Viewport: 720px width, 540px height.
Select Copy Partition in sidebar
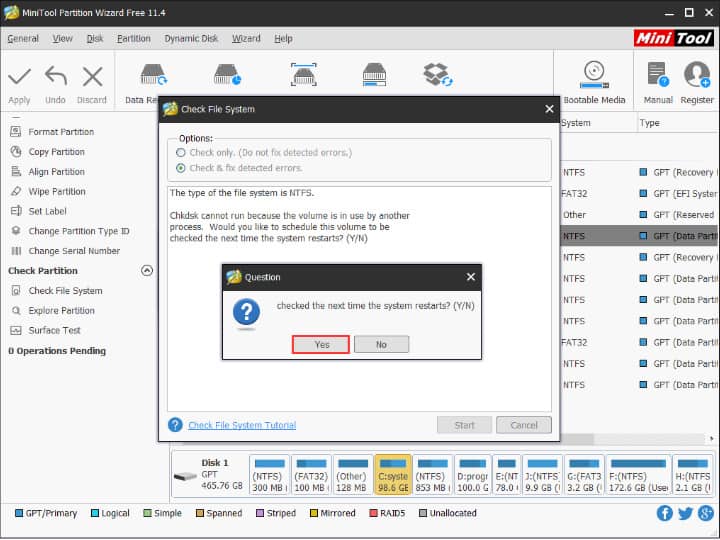coord(56,152)
